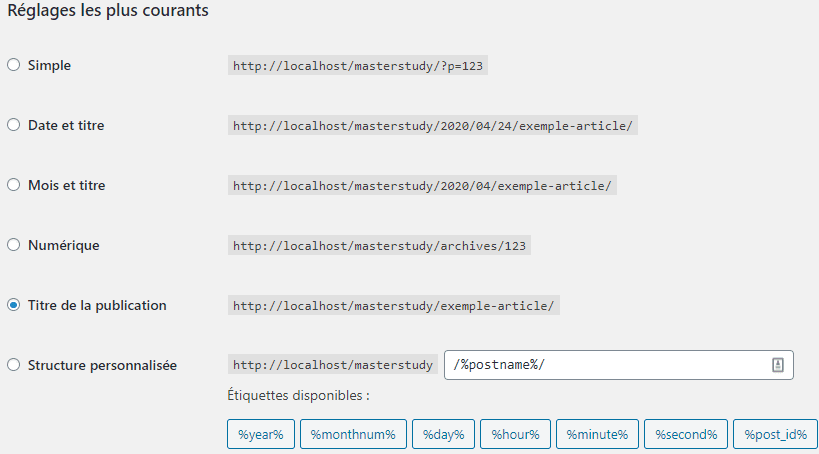Click the custom structure /%postname%/ input field
Image resolution: width=819 pixels, height=454 pixels.
[618, 365]
